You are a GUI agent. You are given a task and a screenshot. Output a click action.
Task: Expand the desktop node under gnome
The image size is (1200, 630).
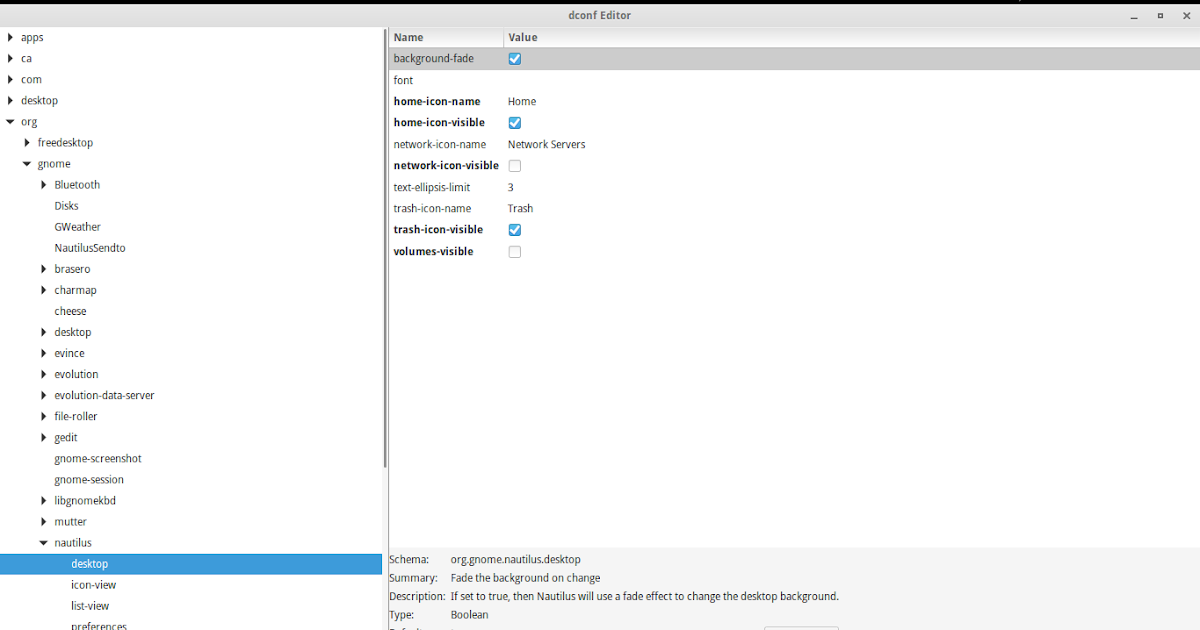44,332
